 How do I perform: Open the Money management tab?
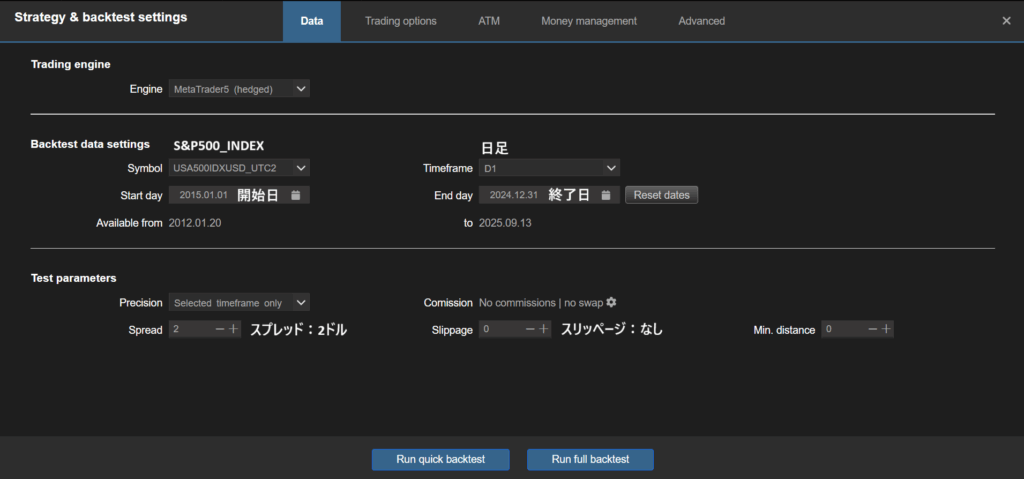pos(588,21)
